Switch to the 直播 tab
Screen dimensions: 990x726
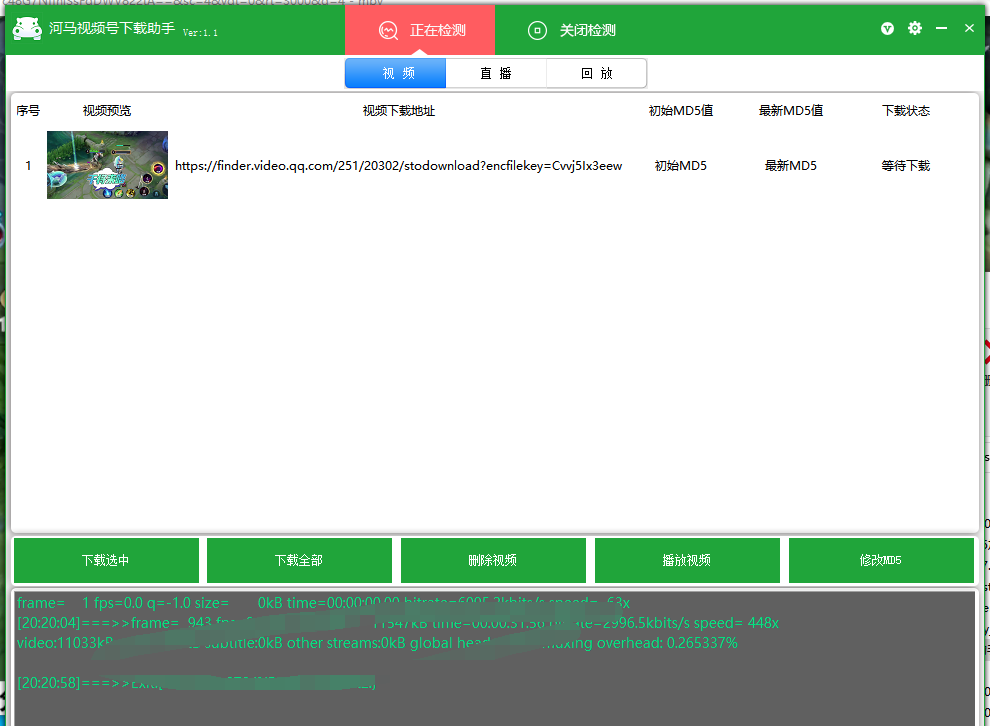coord(496,73)
